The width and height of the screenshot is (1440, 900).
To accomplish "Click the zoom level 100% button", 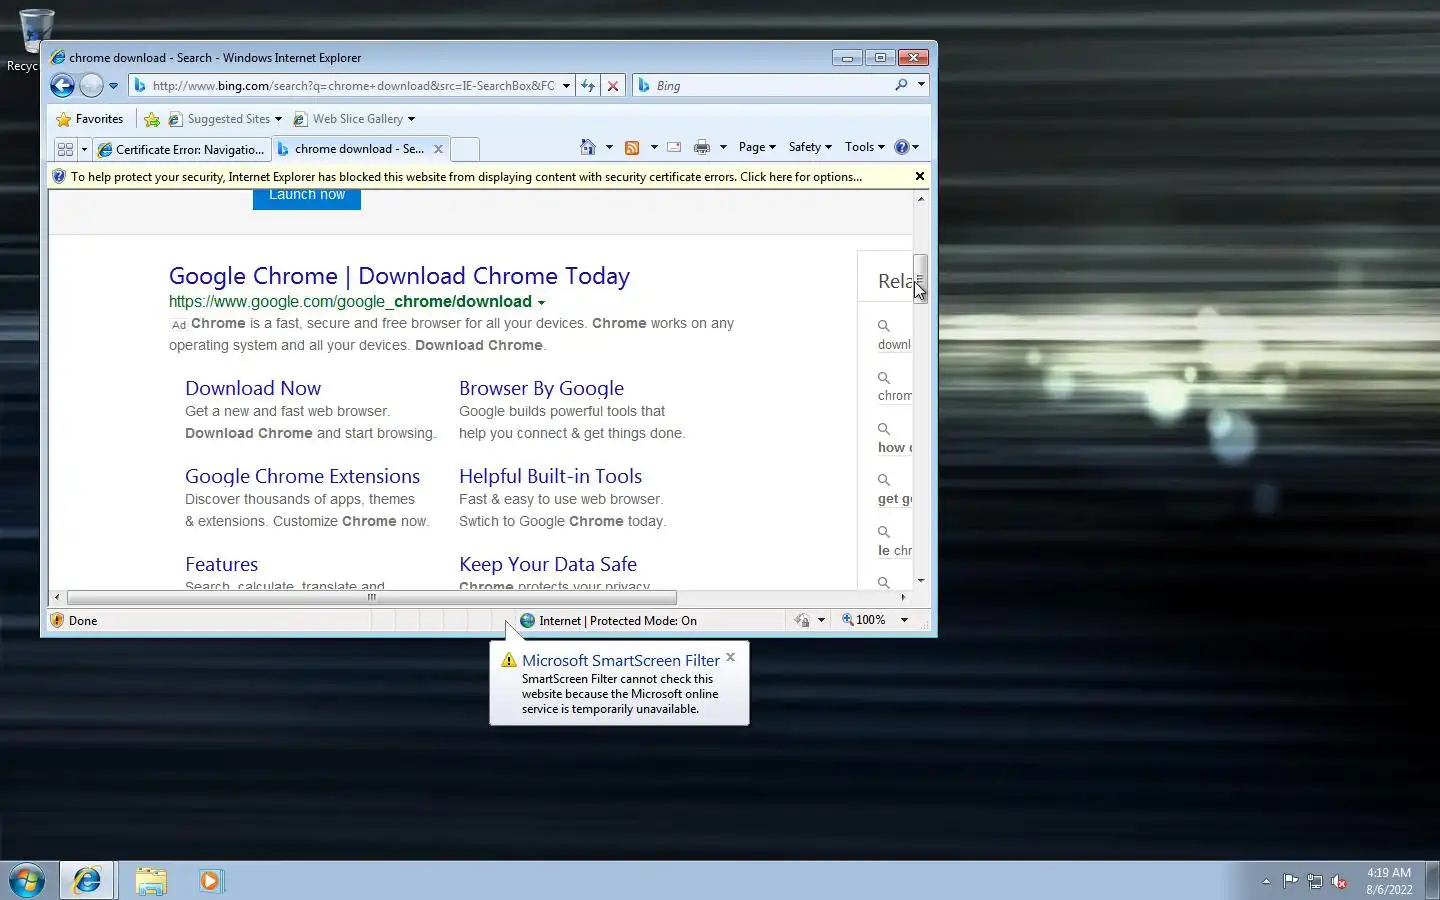I will tap(864, 620).
